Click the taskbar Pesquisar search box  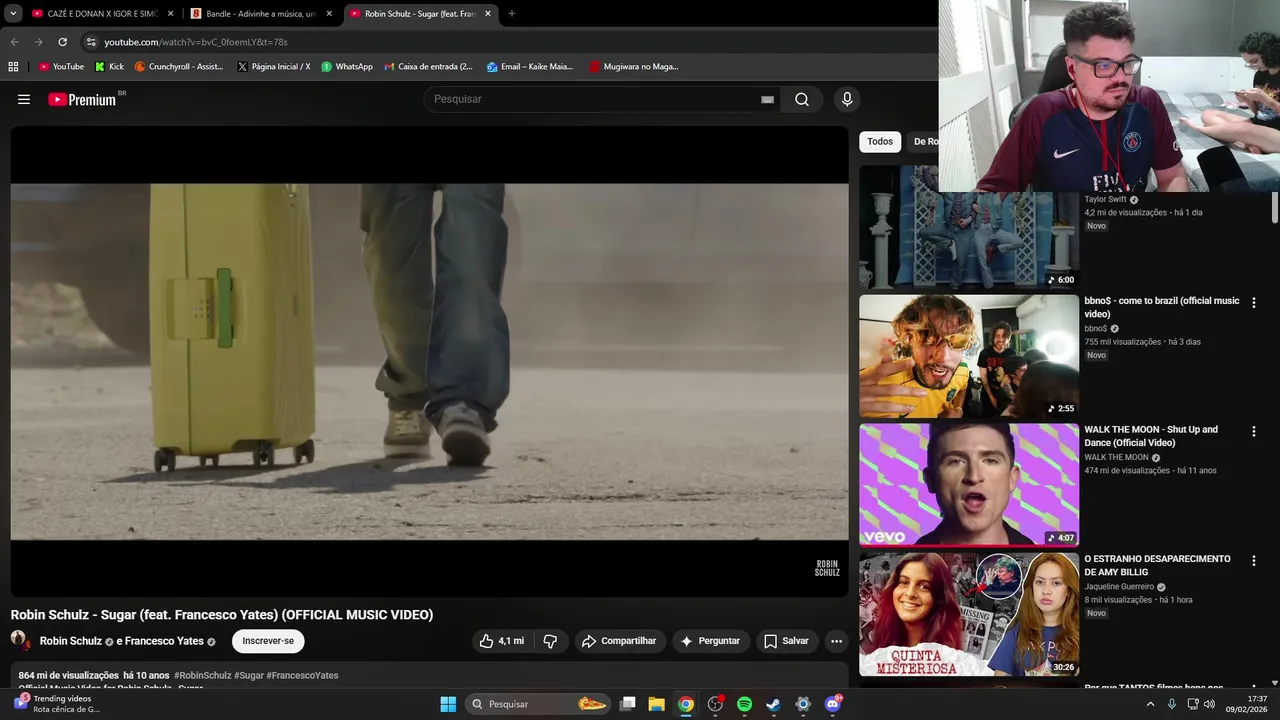pyautogui.click(x=539, y=704)
